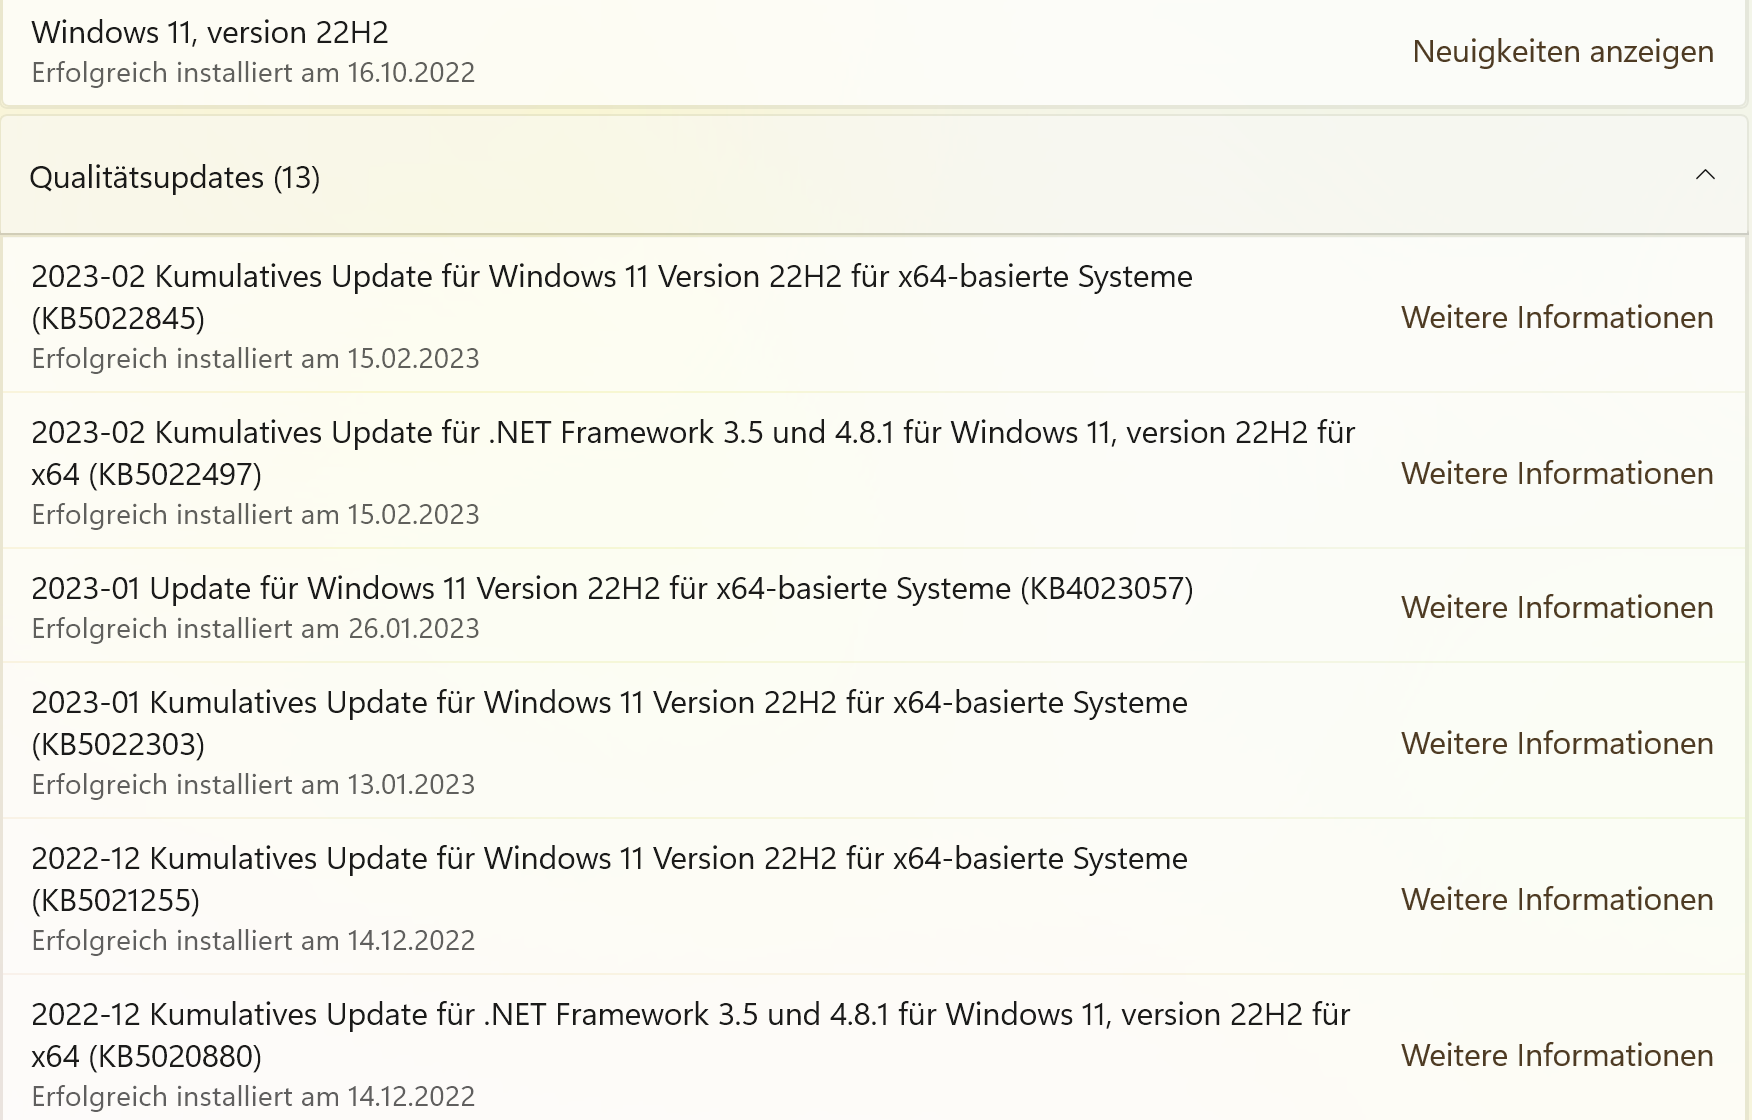
Task: Collapse the Qualitätsupdates (13) section chevron
Action: pos(1705,175)
